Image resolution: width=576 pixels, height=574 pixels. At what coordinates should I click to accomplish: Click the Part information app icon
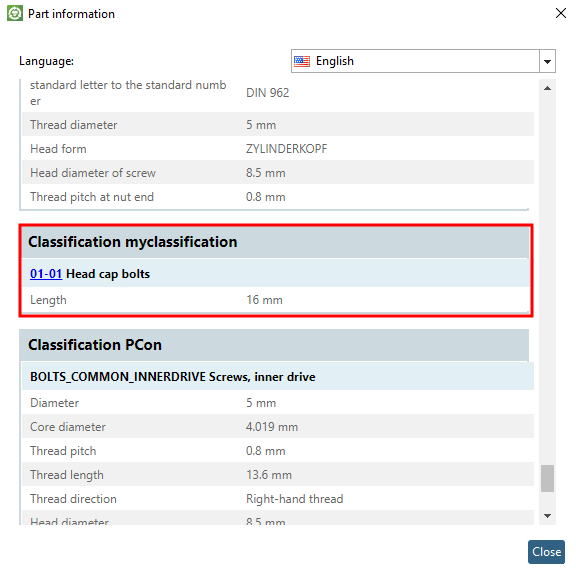coord(15,14)
